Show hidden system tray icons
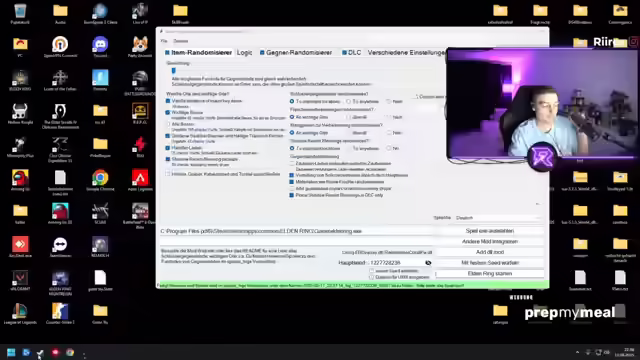 coord(577,352)
